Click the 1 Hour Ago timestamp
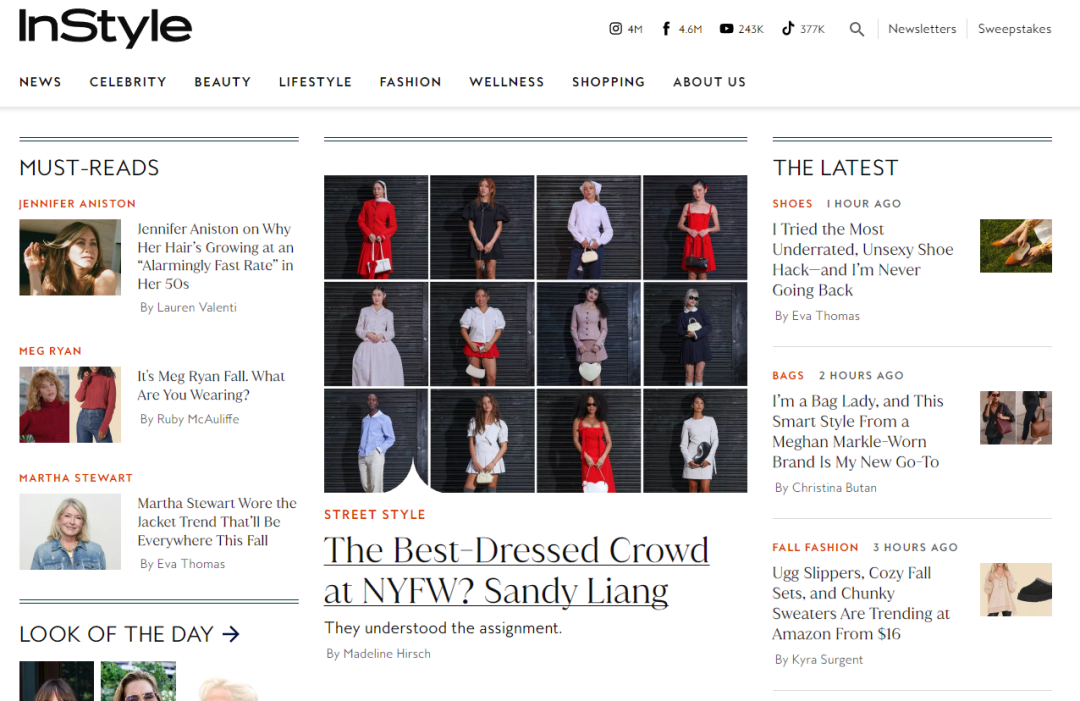The image size is (1080, 701). pyautogui.click(x=864, y=204)
